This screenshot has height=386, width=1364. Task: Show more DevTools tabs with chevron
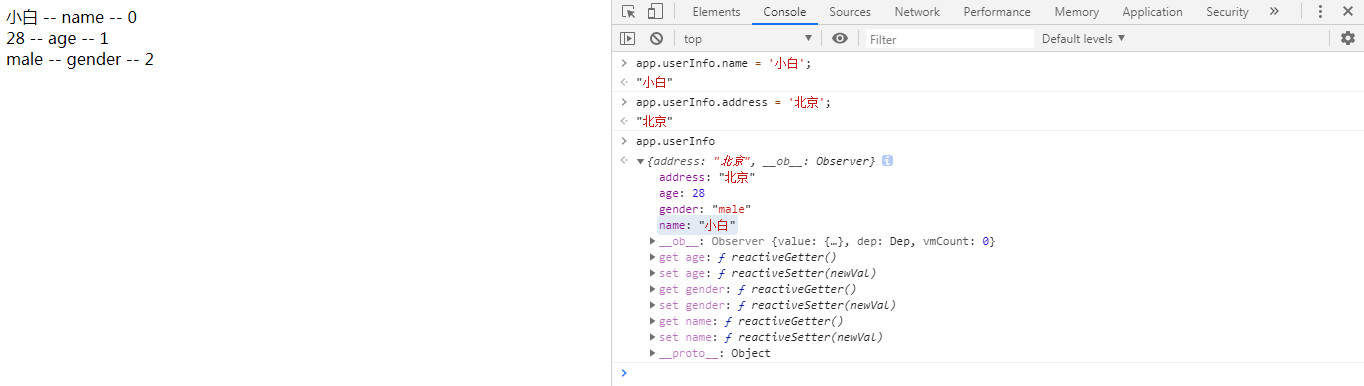(x=1274, y=12)
